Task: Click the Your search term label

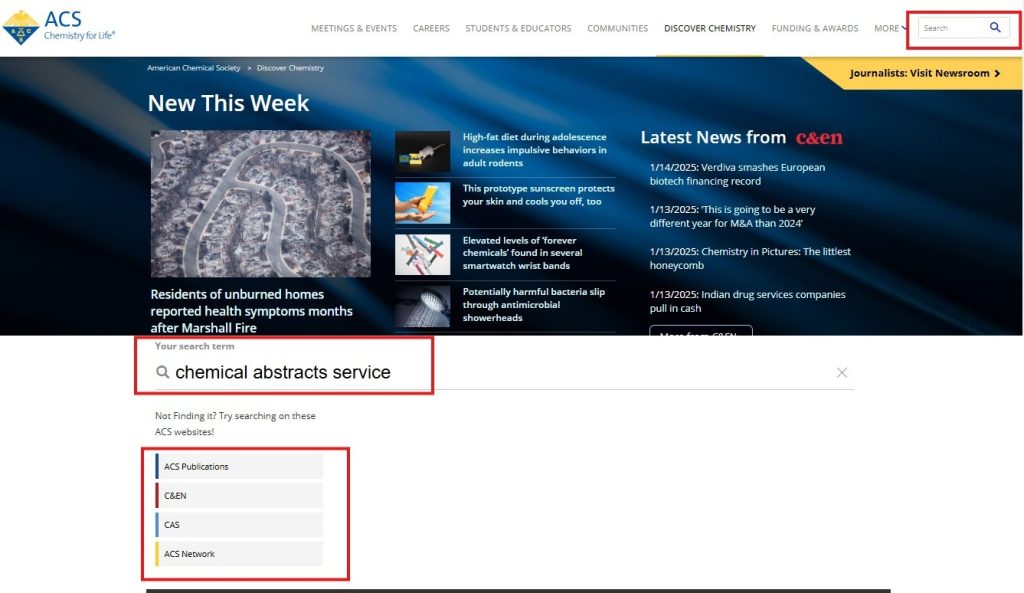Action: pos(195,346)
